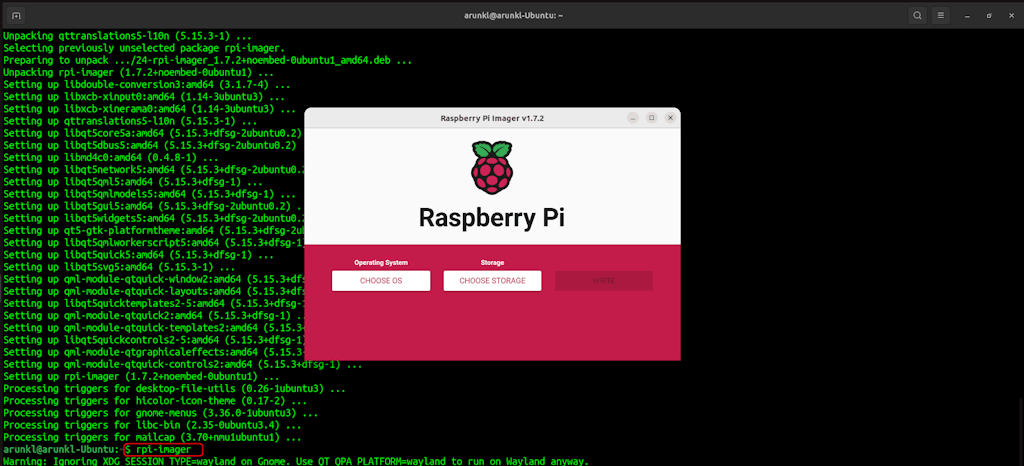Restore the terminal window size
This screenshot has width=1024, height=466.
tap(989, 15)
